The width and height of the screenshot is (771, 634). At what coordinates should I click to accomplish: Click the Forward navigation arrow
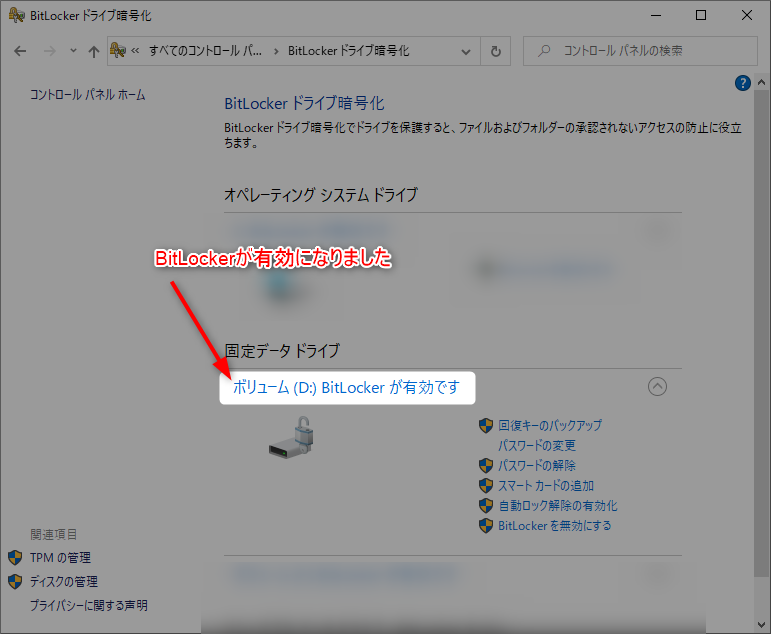coord(50,51)
